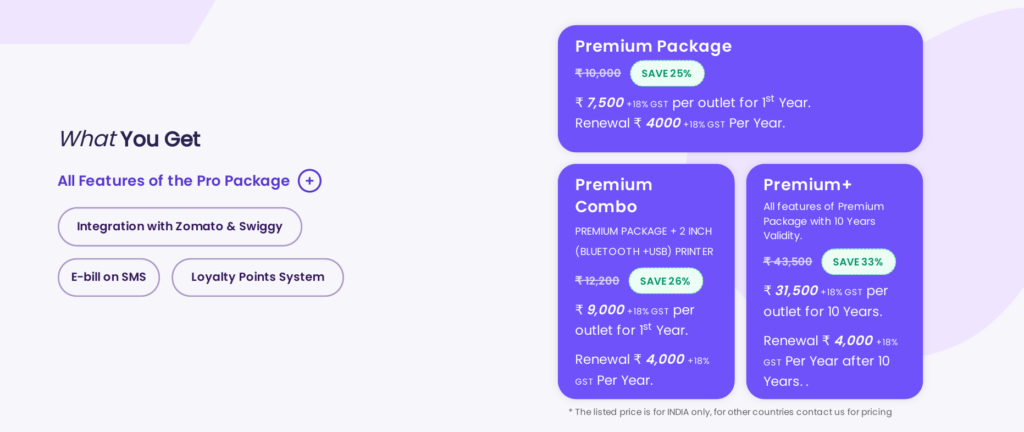This screenshot has height=432, width=1024.
Task: Click the 'SAVE 26%' badge
Action: pos(665,281)
